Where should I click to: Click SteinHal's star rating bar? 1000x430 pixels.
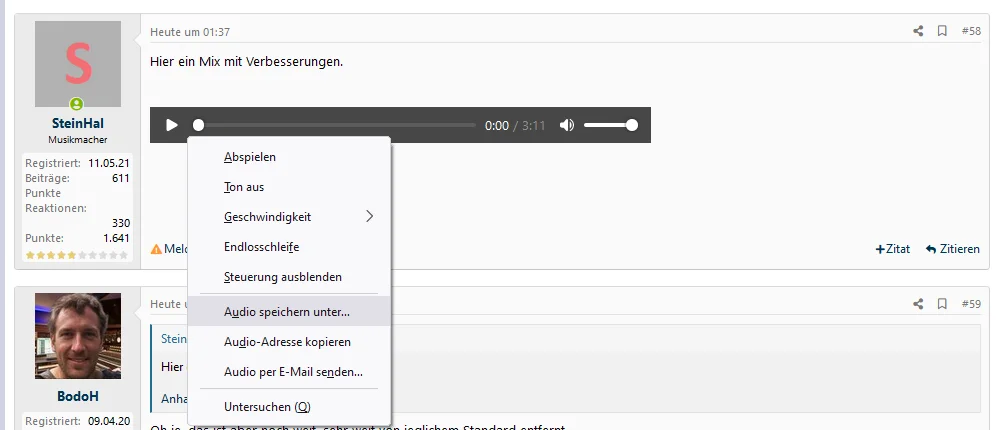tap(77, 255)
